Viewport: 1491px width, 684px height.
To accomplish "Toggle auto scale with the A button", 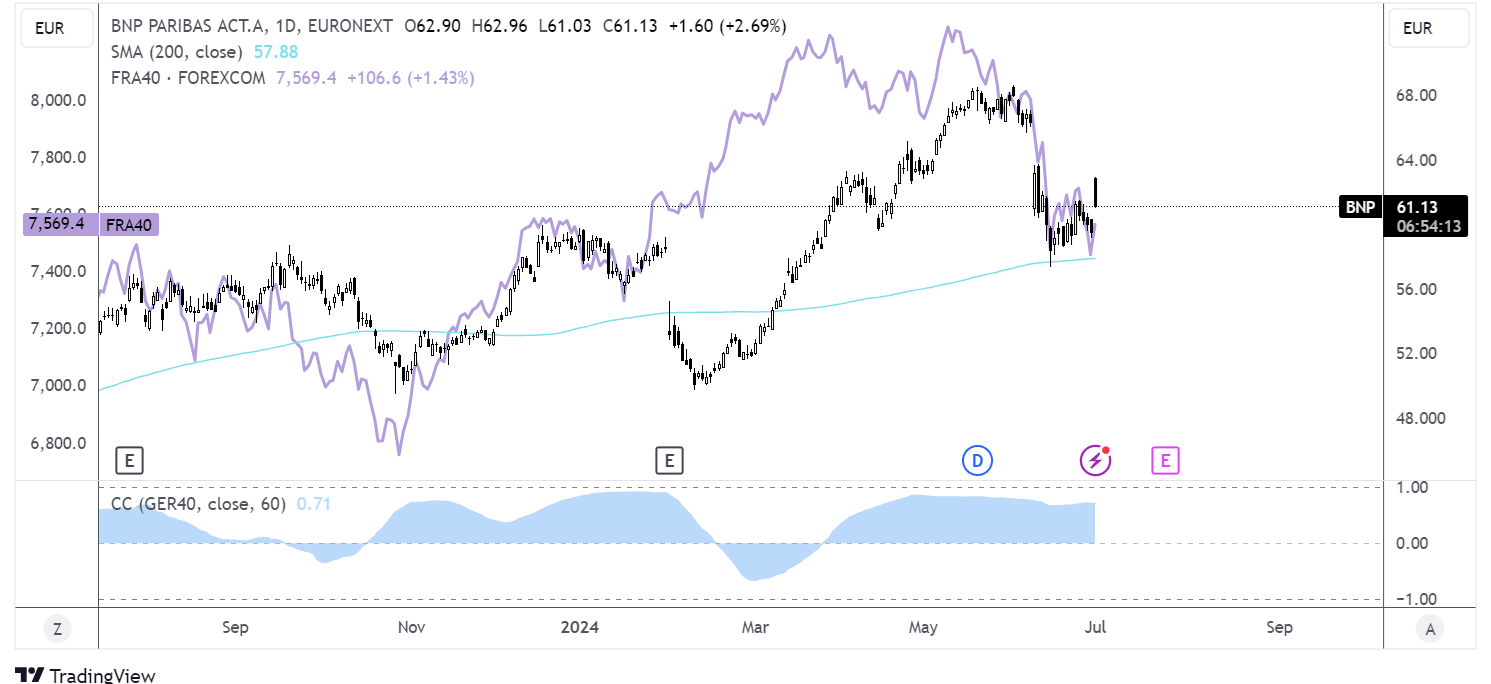I will pyautogui.click(x=1430, y=629).
